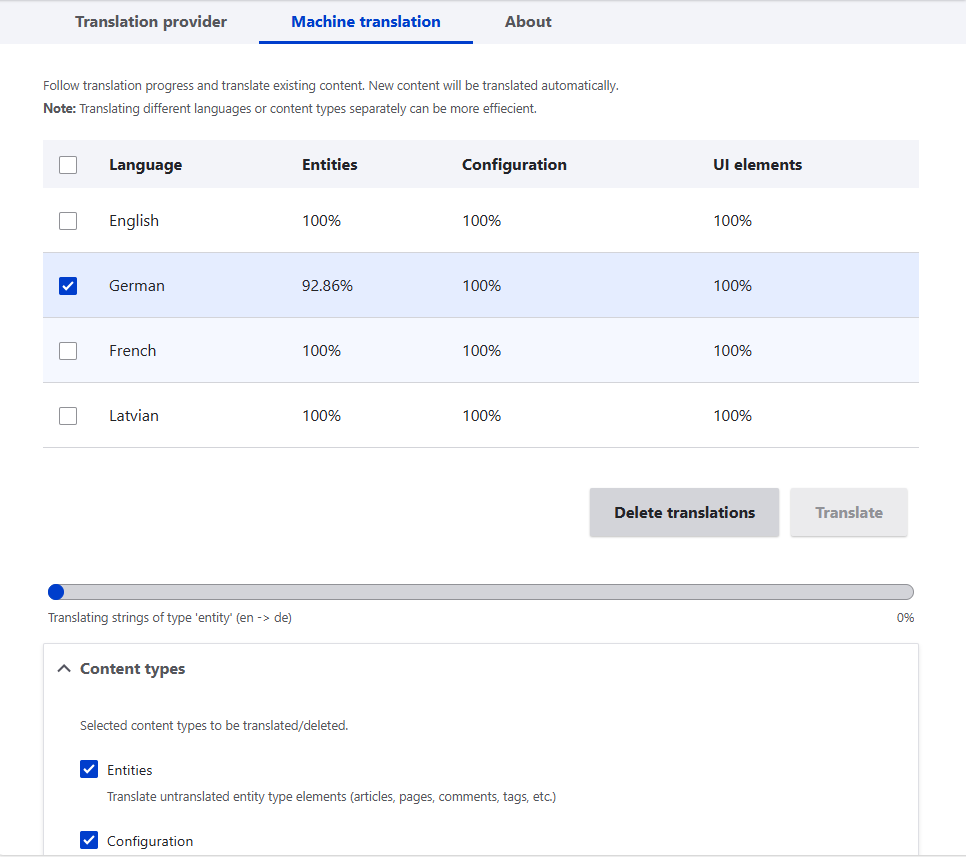Open the About tab
Viewport: 966px width, 857px height.
click(528, 21)
